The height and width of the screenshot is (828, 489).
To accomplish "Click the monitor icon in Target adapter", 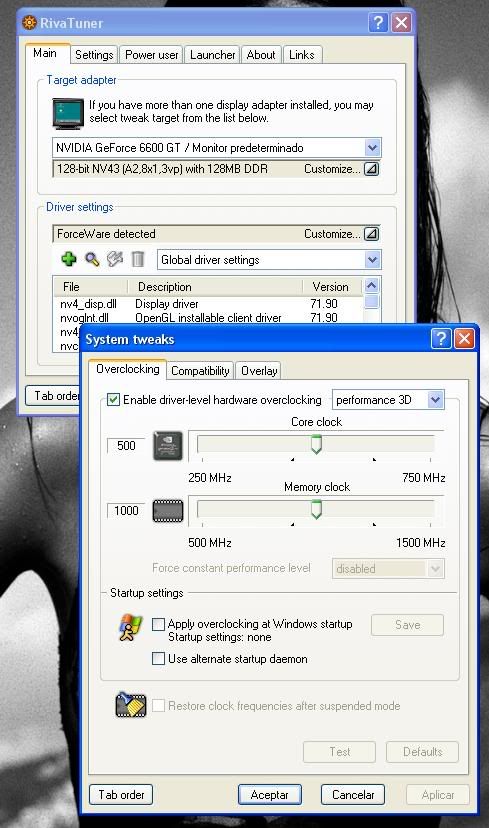I will 68,114.
